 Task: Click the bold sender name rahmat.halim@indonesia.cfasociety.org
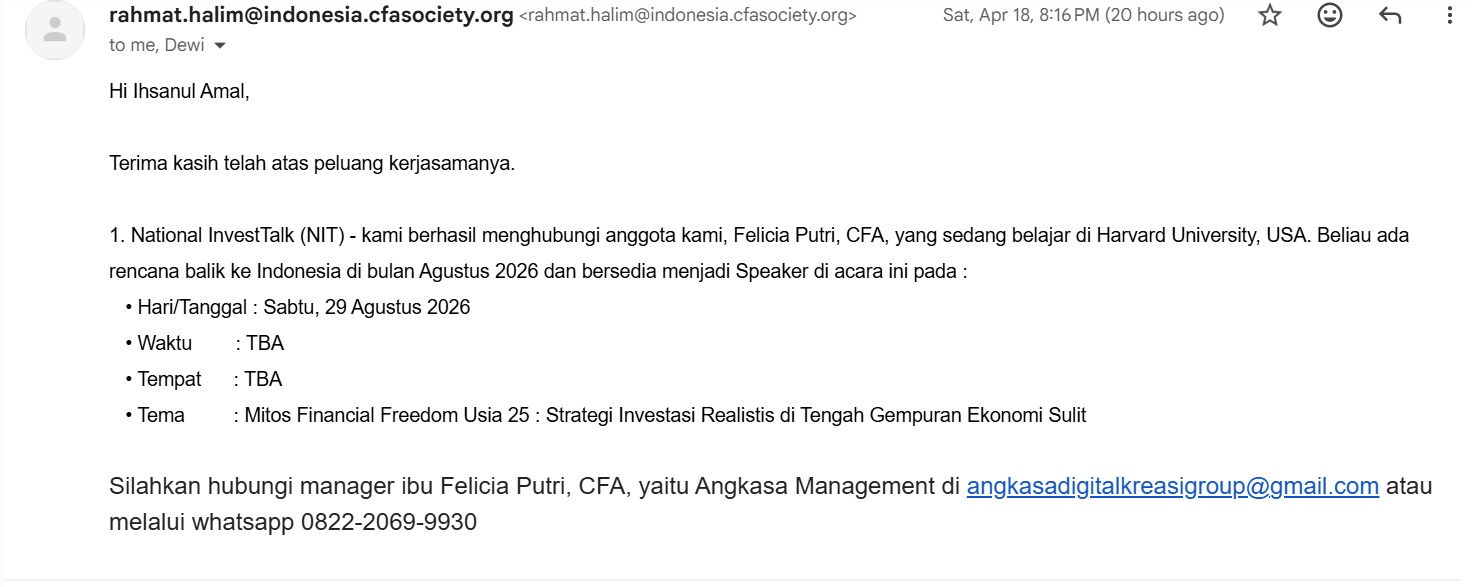[x=311, y=16]
